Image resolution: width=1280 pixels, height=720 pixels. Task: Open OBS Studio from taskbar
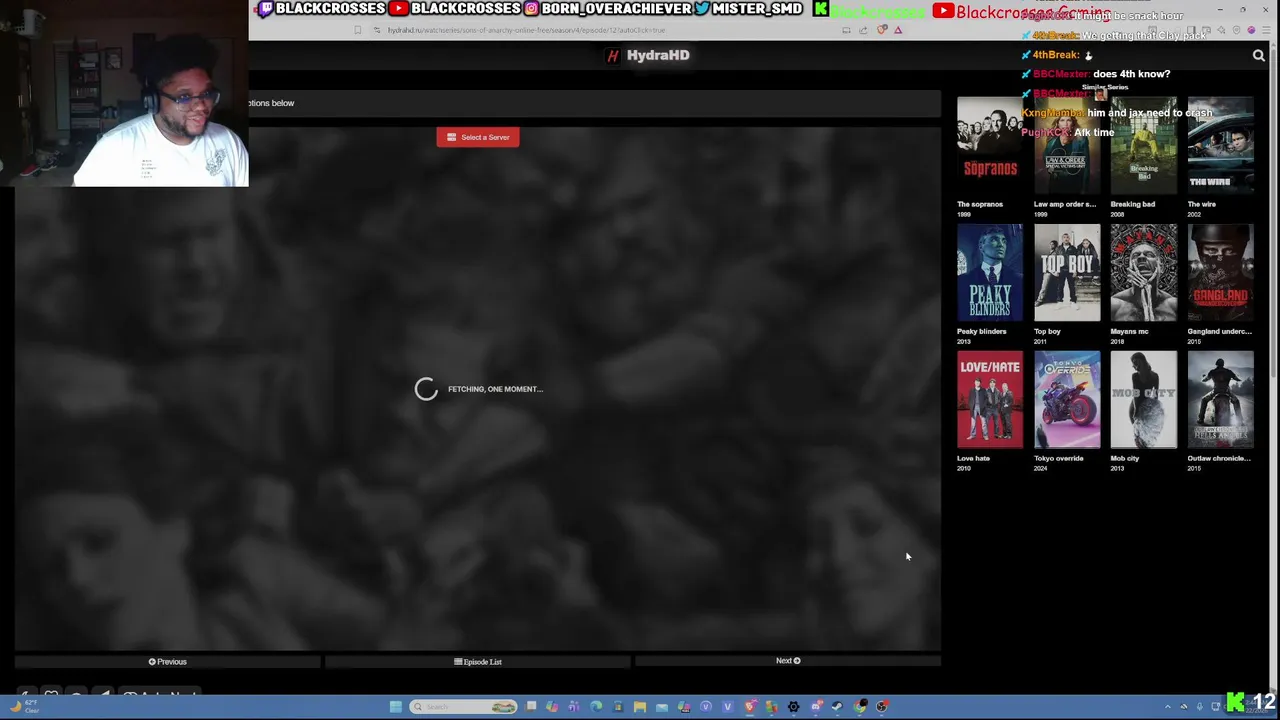pyautogui.click(x=881, y=707)
